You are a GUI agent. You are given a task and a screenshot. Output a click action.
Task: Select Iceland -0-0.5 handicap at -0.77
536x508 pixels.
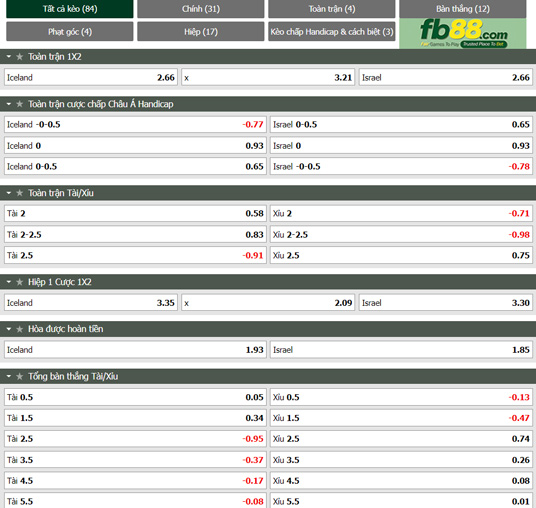pyautogui.click(x=135, y=124)
